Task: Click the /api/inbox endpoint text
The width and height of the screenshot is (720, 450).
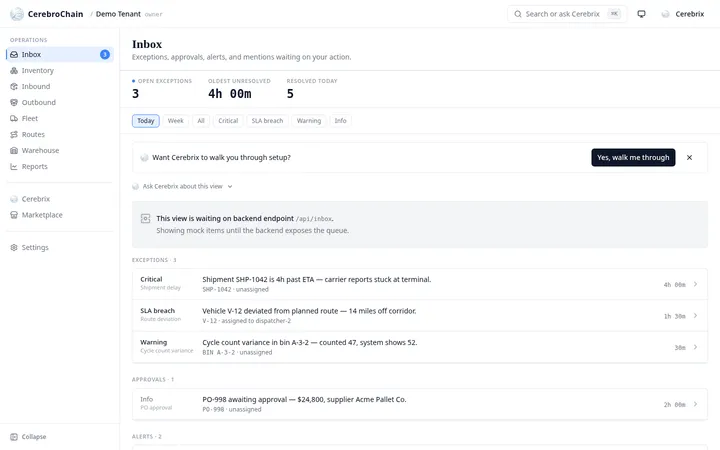Action: coord(314,219)
